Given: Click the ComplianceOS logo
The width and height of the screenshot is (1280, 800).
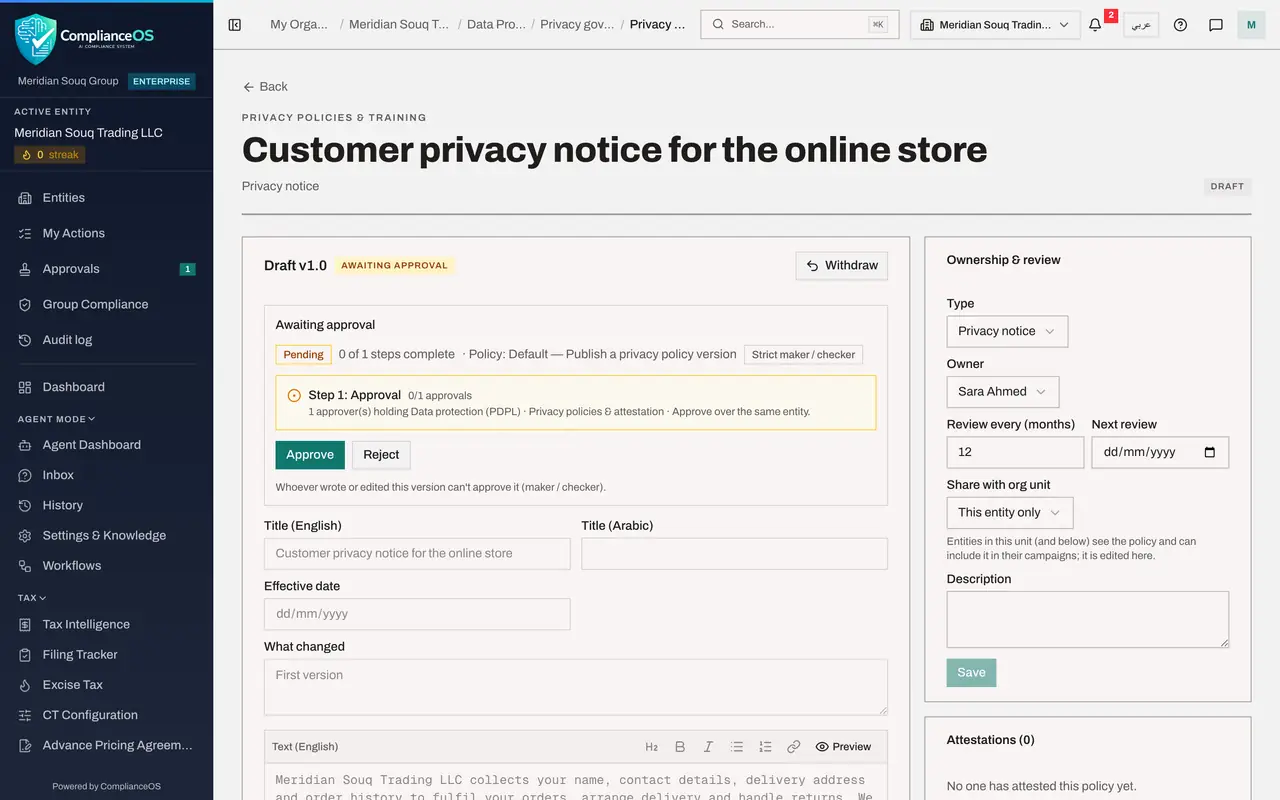Looking at the screenshot, I should pyautogui.click(x=85, y=39).
